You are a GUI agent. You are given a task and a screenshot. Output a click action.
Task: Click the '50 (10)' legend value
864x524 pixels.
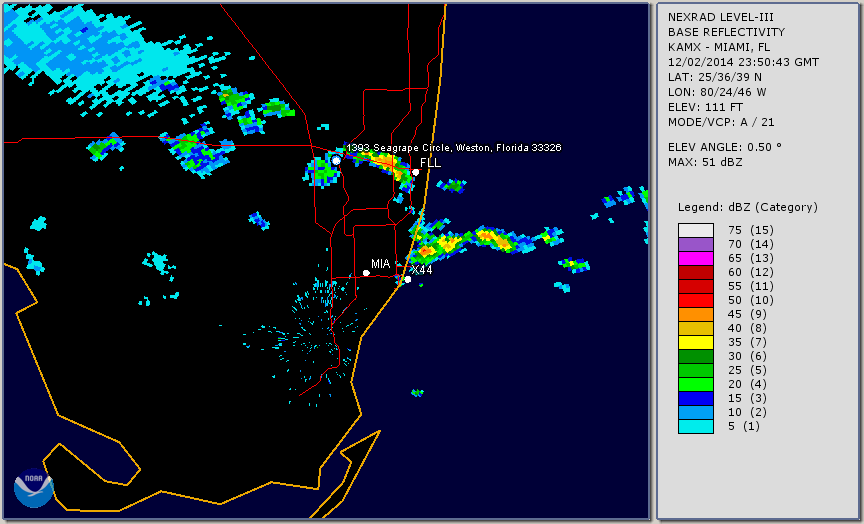[x=750, y=300]
